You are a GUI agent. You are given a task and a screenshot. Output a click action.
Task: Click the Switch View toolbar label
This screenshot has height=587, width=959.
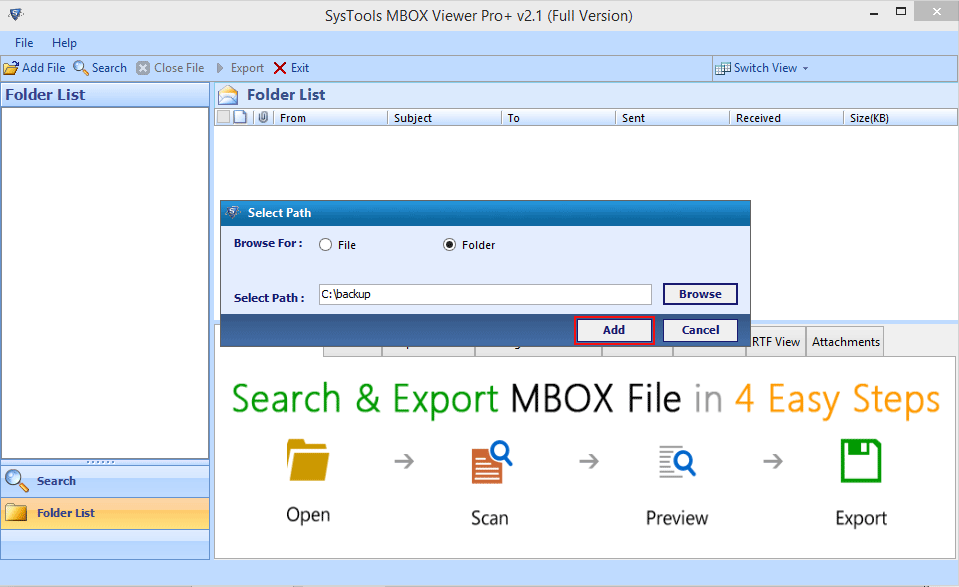(765, 68)
